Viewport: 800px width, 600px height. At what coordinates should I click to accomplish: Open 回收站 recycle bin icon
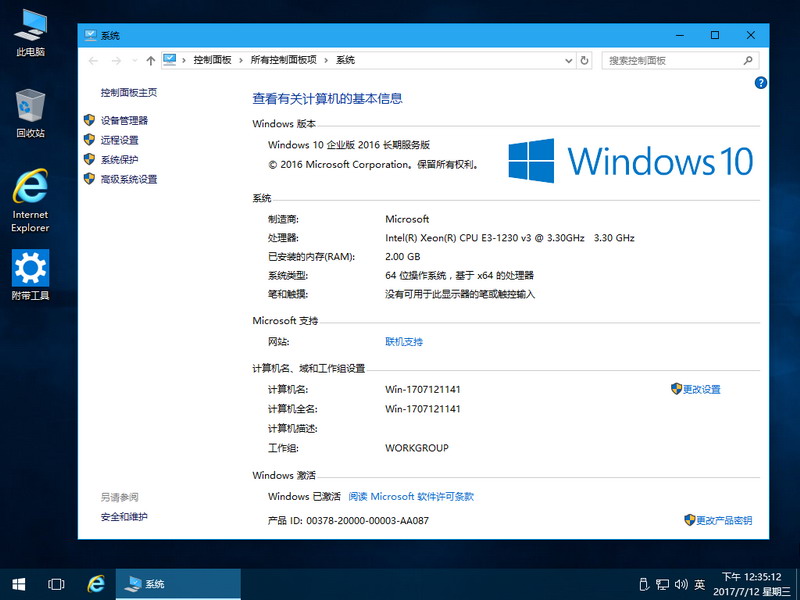click(30, 113)
